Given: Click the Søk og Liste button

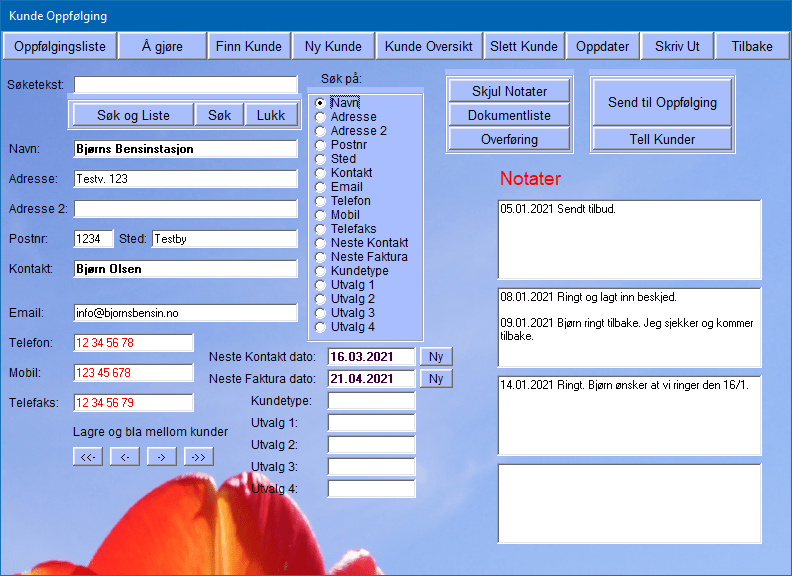Looking at the screenshot, I should [133, 115].
